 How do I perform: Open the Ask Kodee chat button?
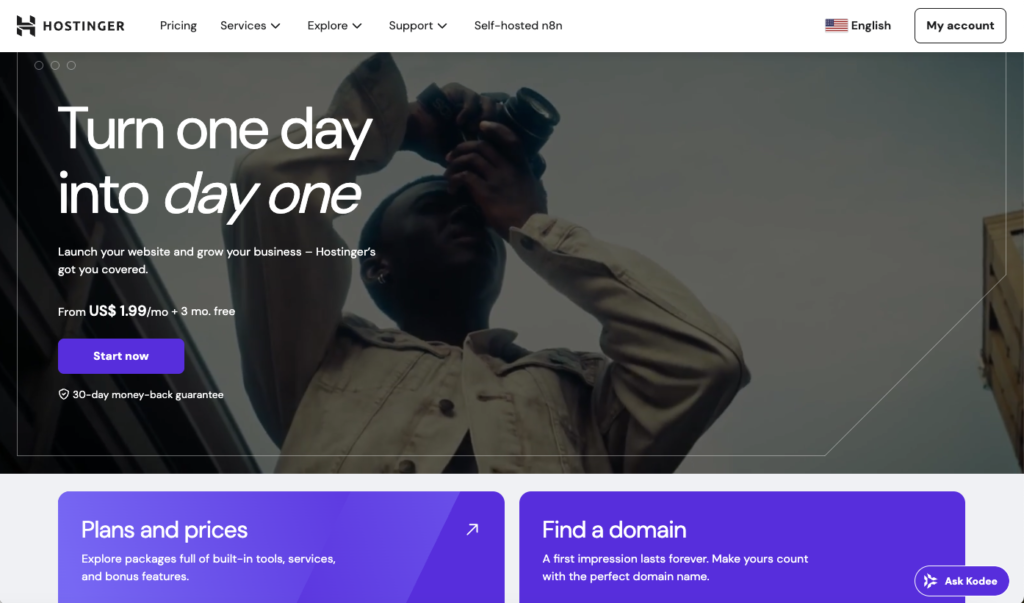(961, 581)
